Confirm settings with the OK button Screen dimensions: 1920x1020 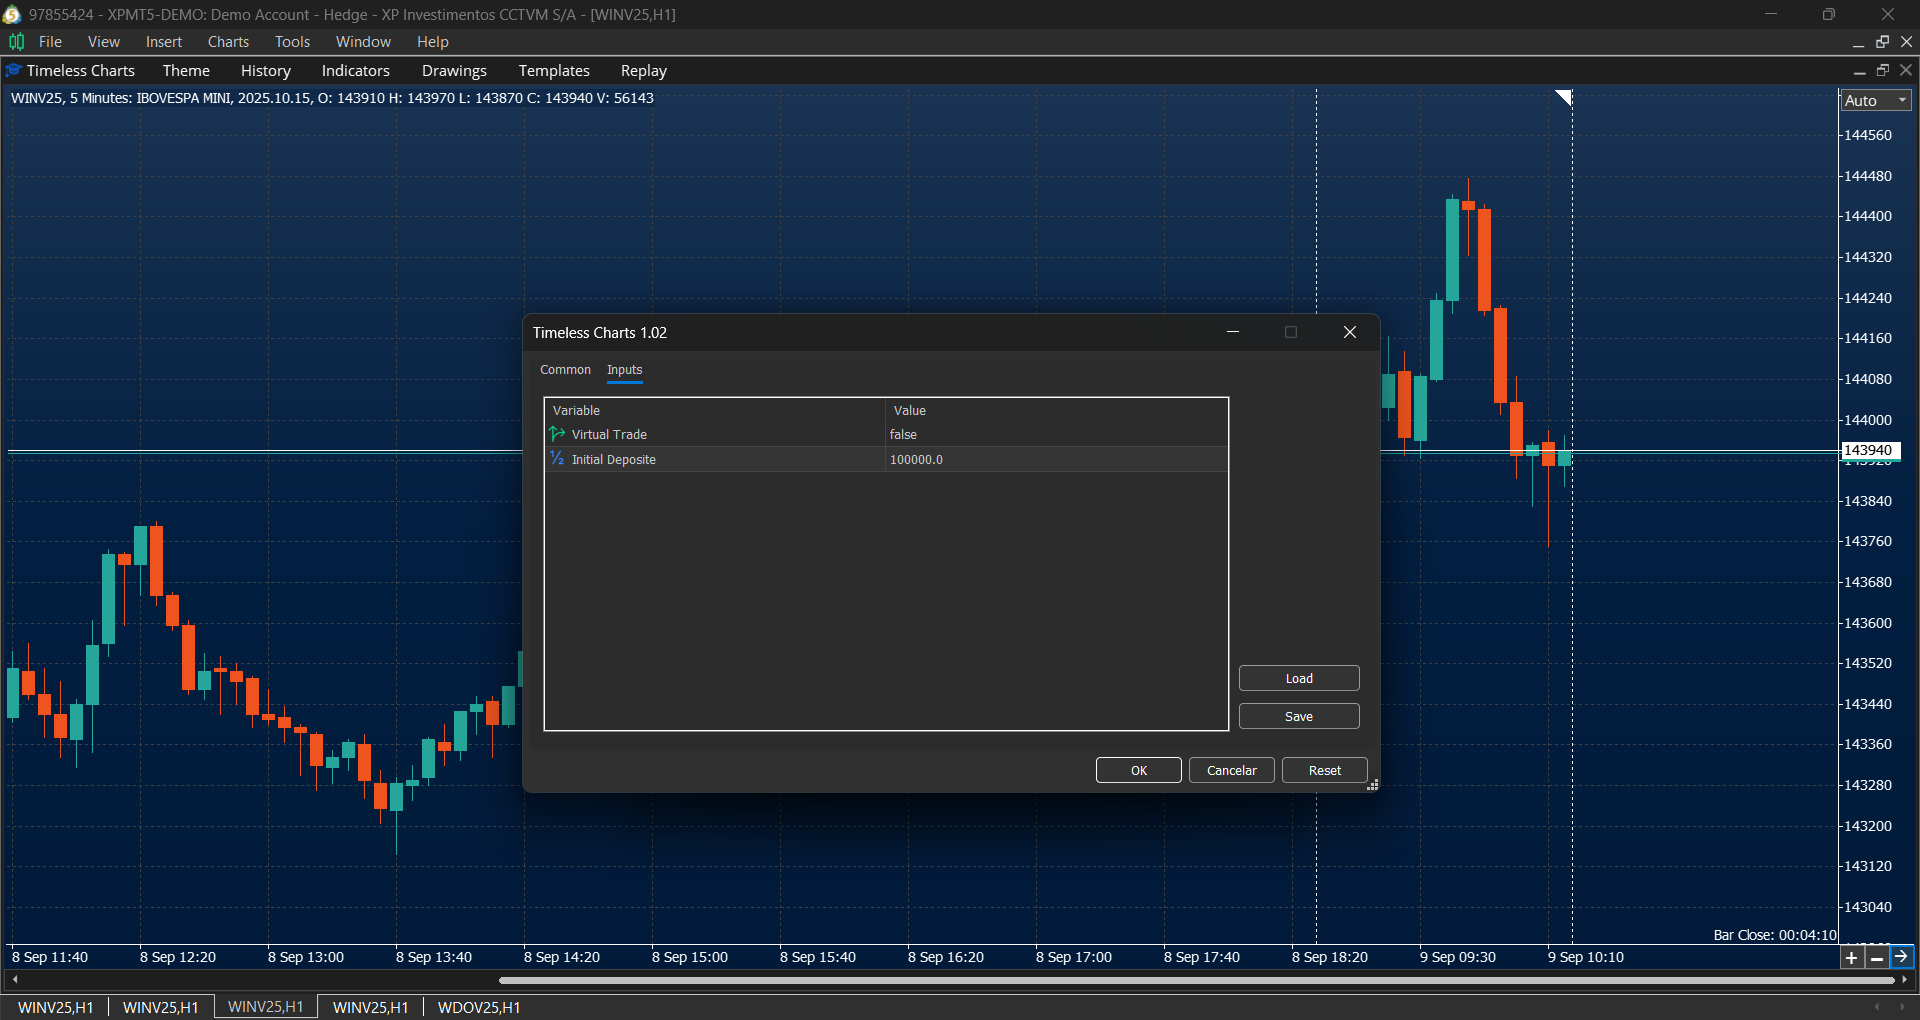[1138, 769]
